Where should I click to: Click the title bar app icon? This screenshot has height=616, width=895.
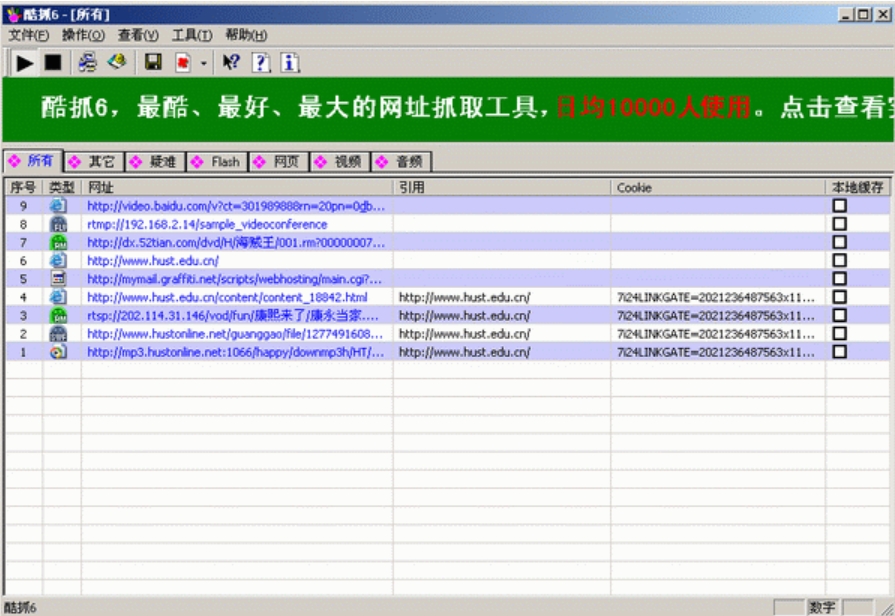click(x=14, y=14)
